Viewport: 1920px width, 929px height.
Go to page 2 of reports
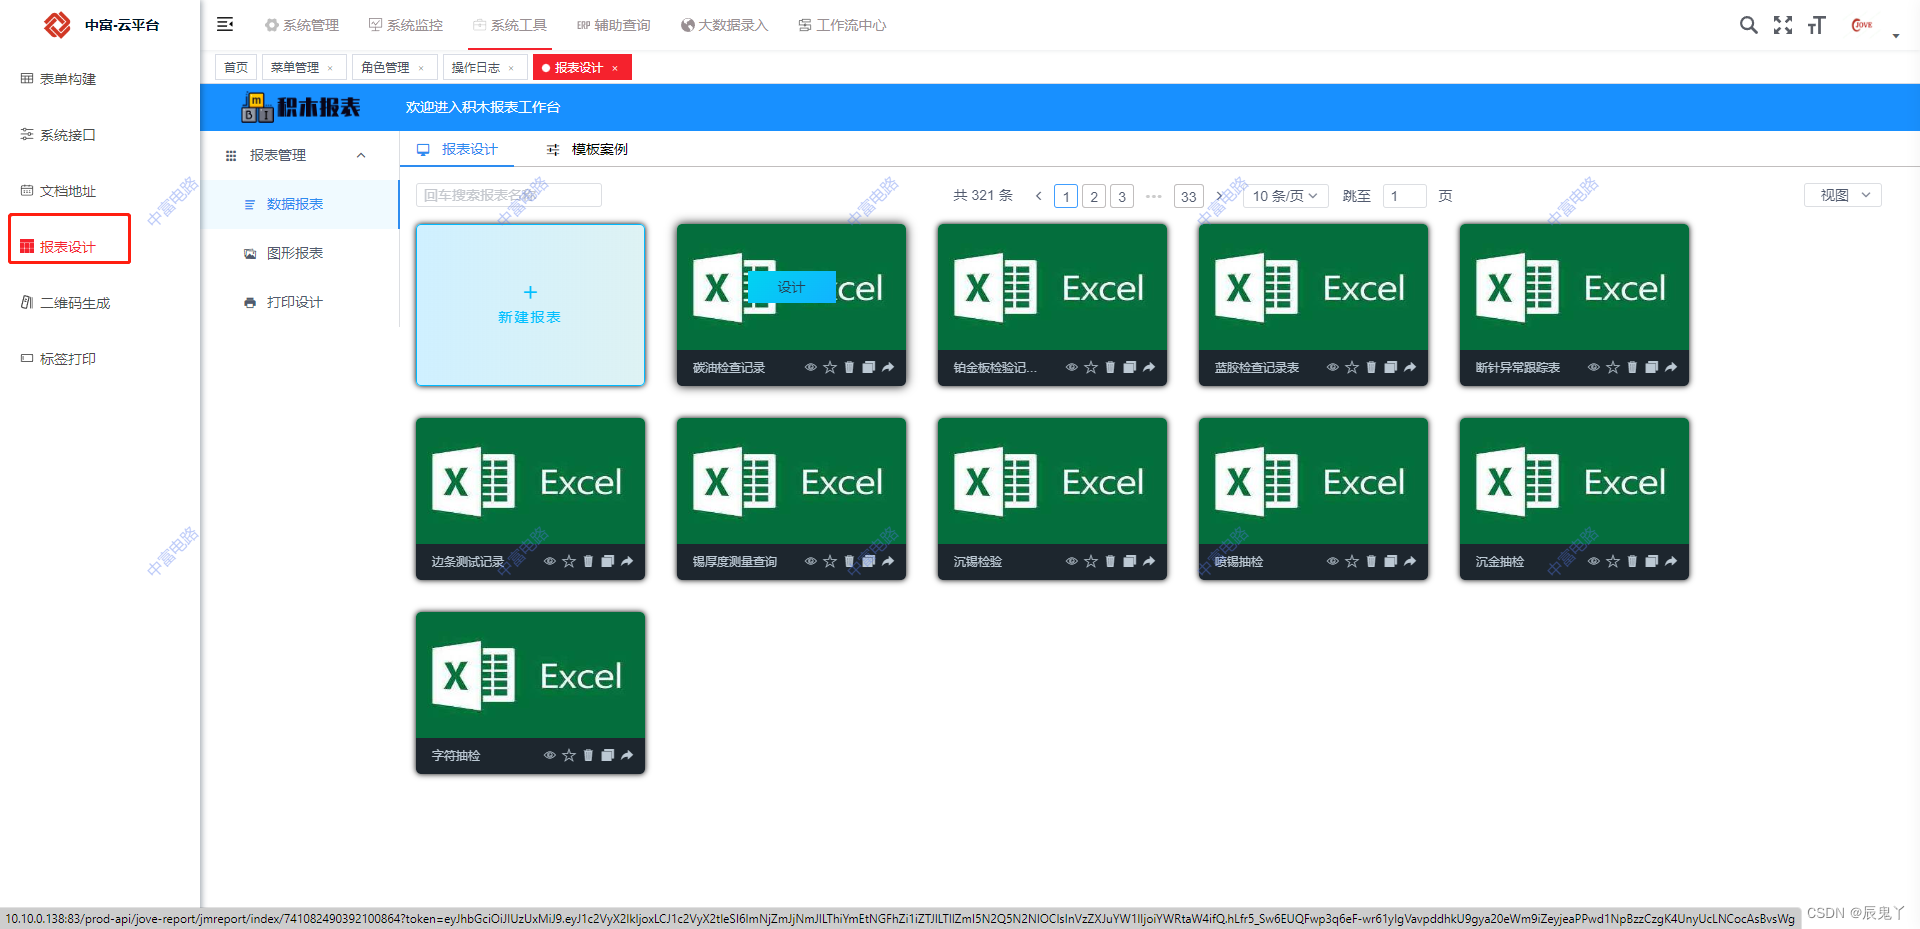click(1094, 196)
